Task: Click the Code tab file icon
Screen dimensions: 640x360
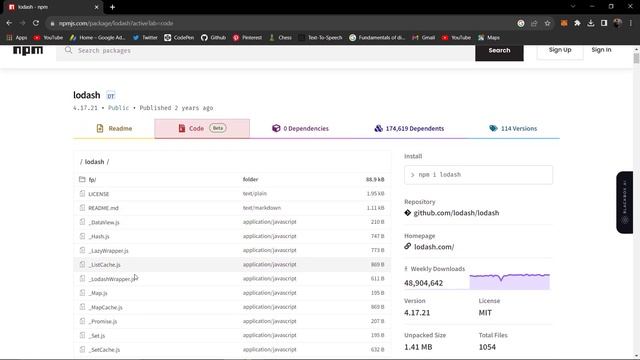Action: coord(182,128)
